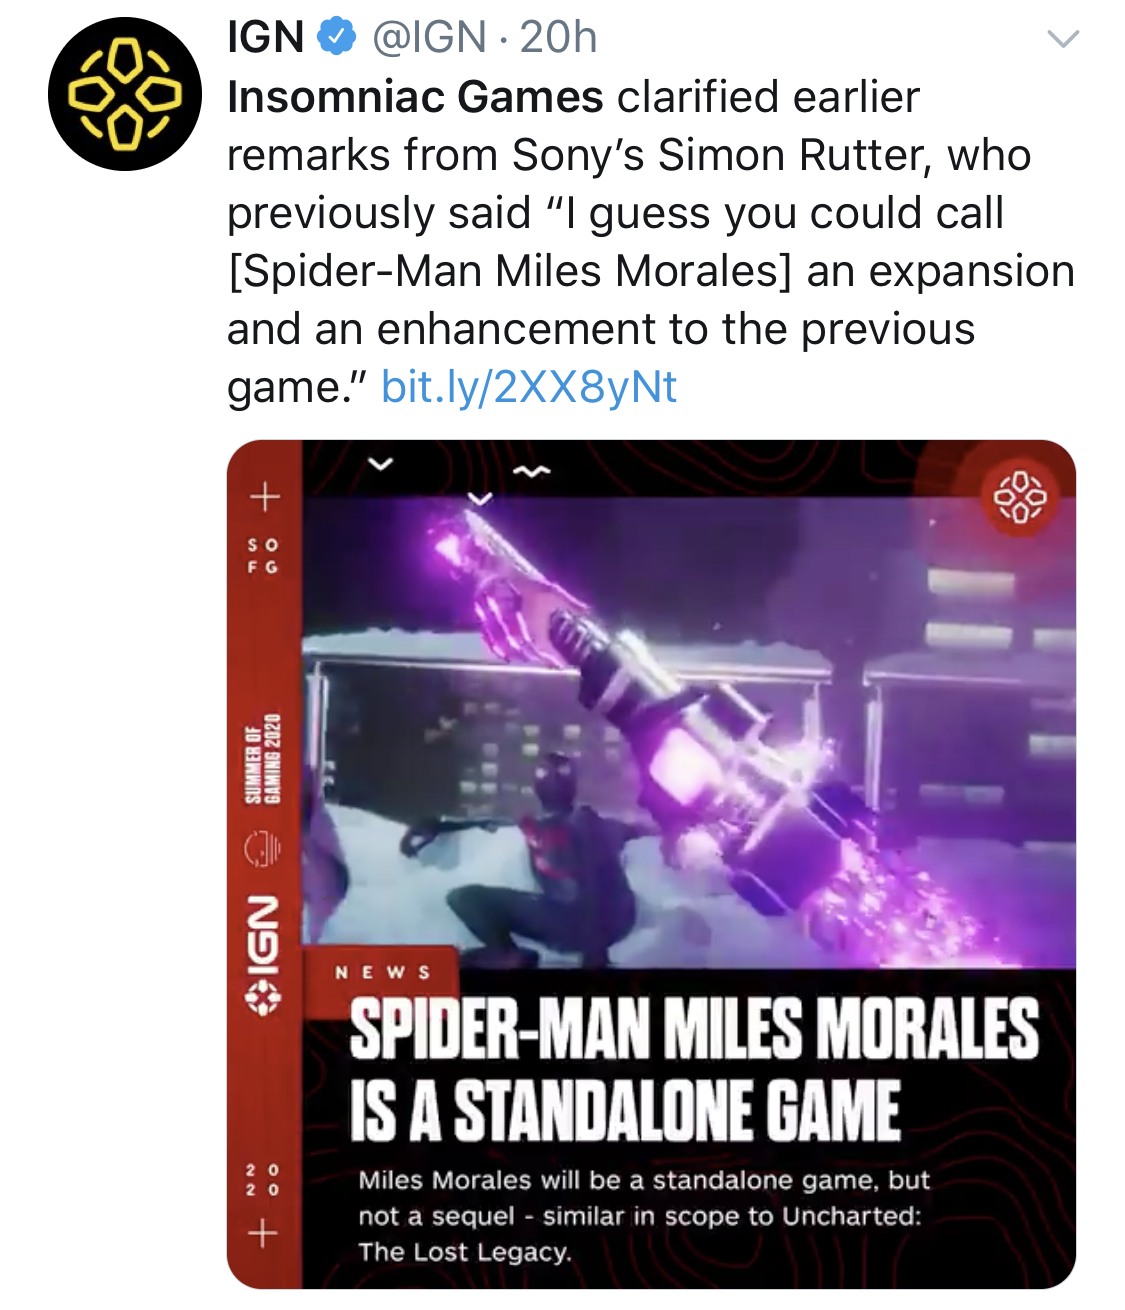Select the red NEWS tag label
The image size is (1125, 1310).
tap(383, 972)
